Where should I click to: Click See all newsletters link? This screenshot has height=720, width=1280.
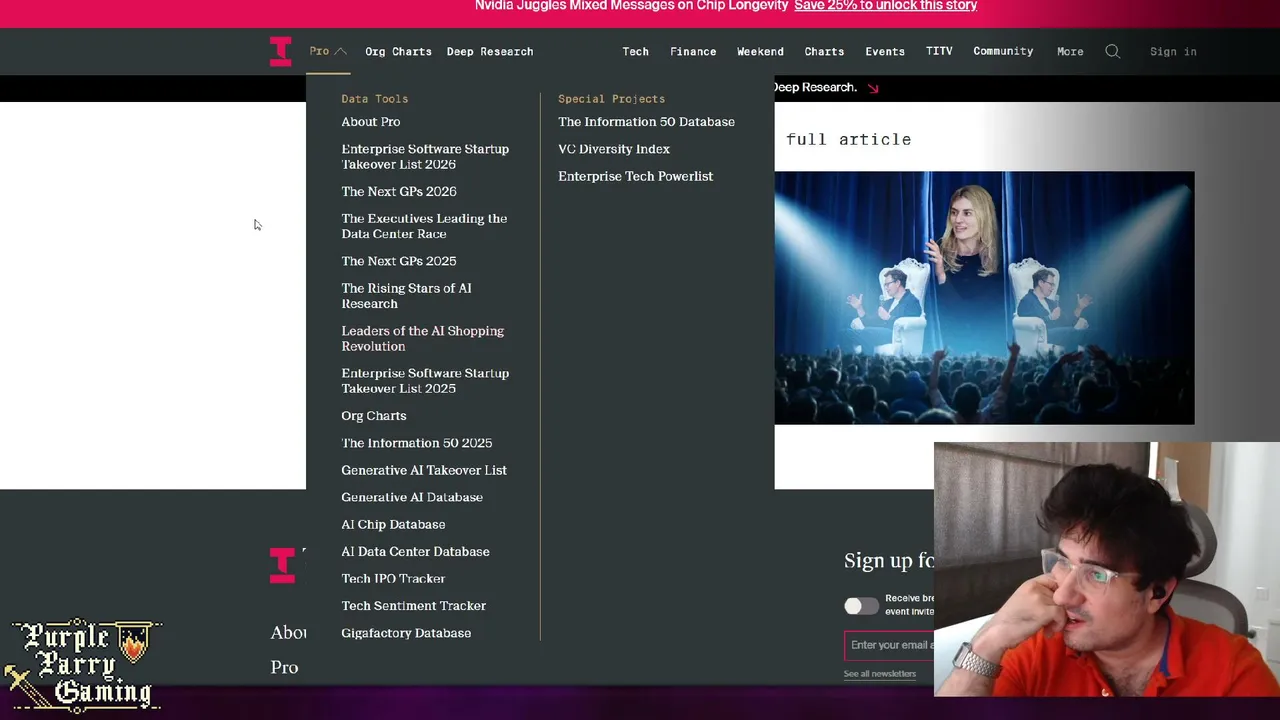(x=880, y=674)
